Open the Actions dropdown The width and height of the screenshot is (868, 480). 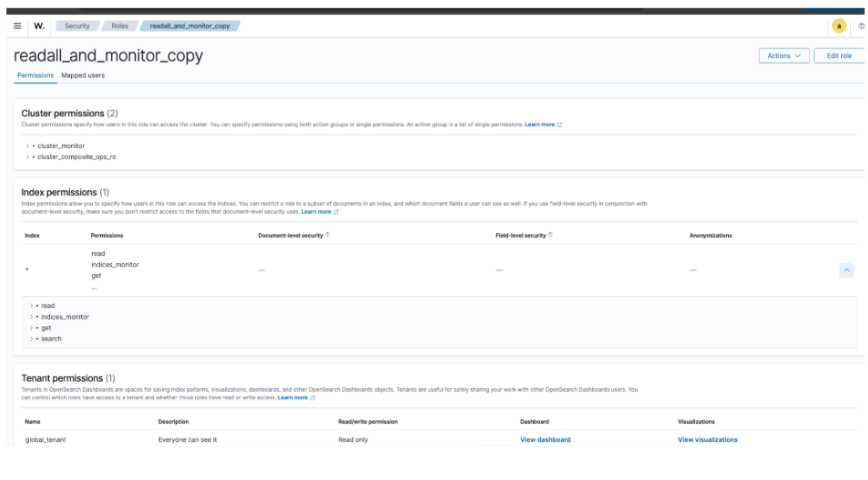coord(784,56)
